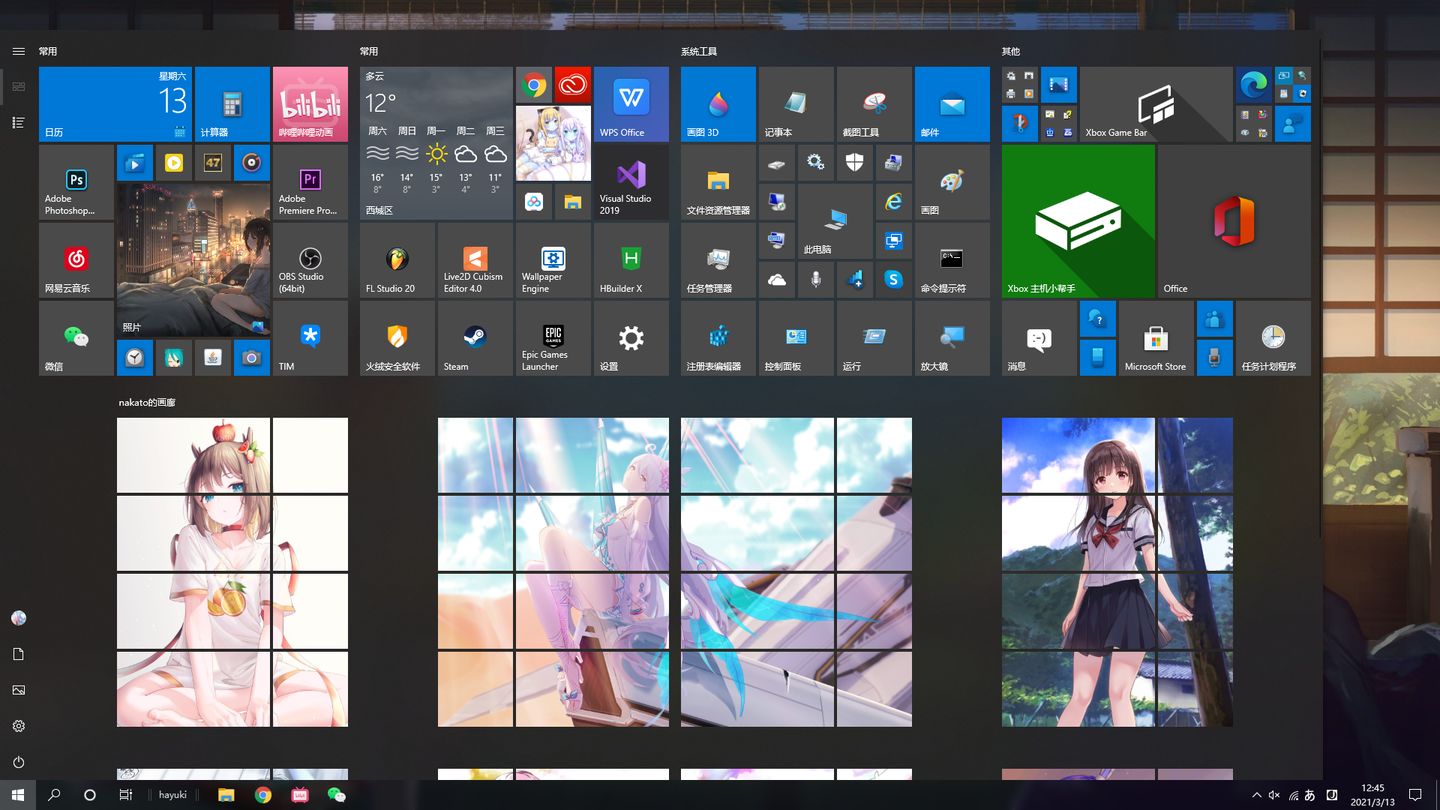Open the 计算器 calculator tile

pyautogui.click(x=232, y=104)
